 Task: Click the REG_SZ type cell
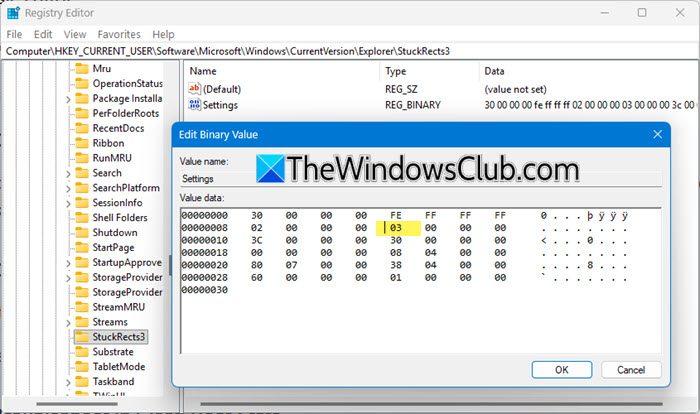pyautogui.click(x=401, y=89)
